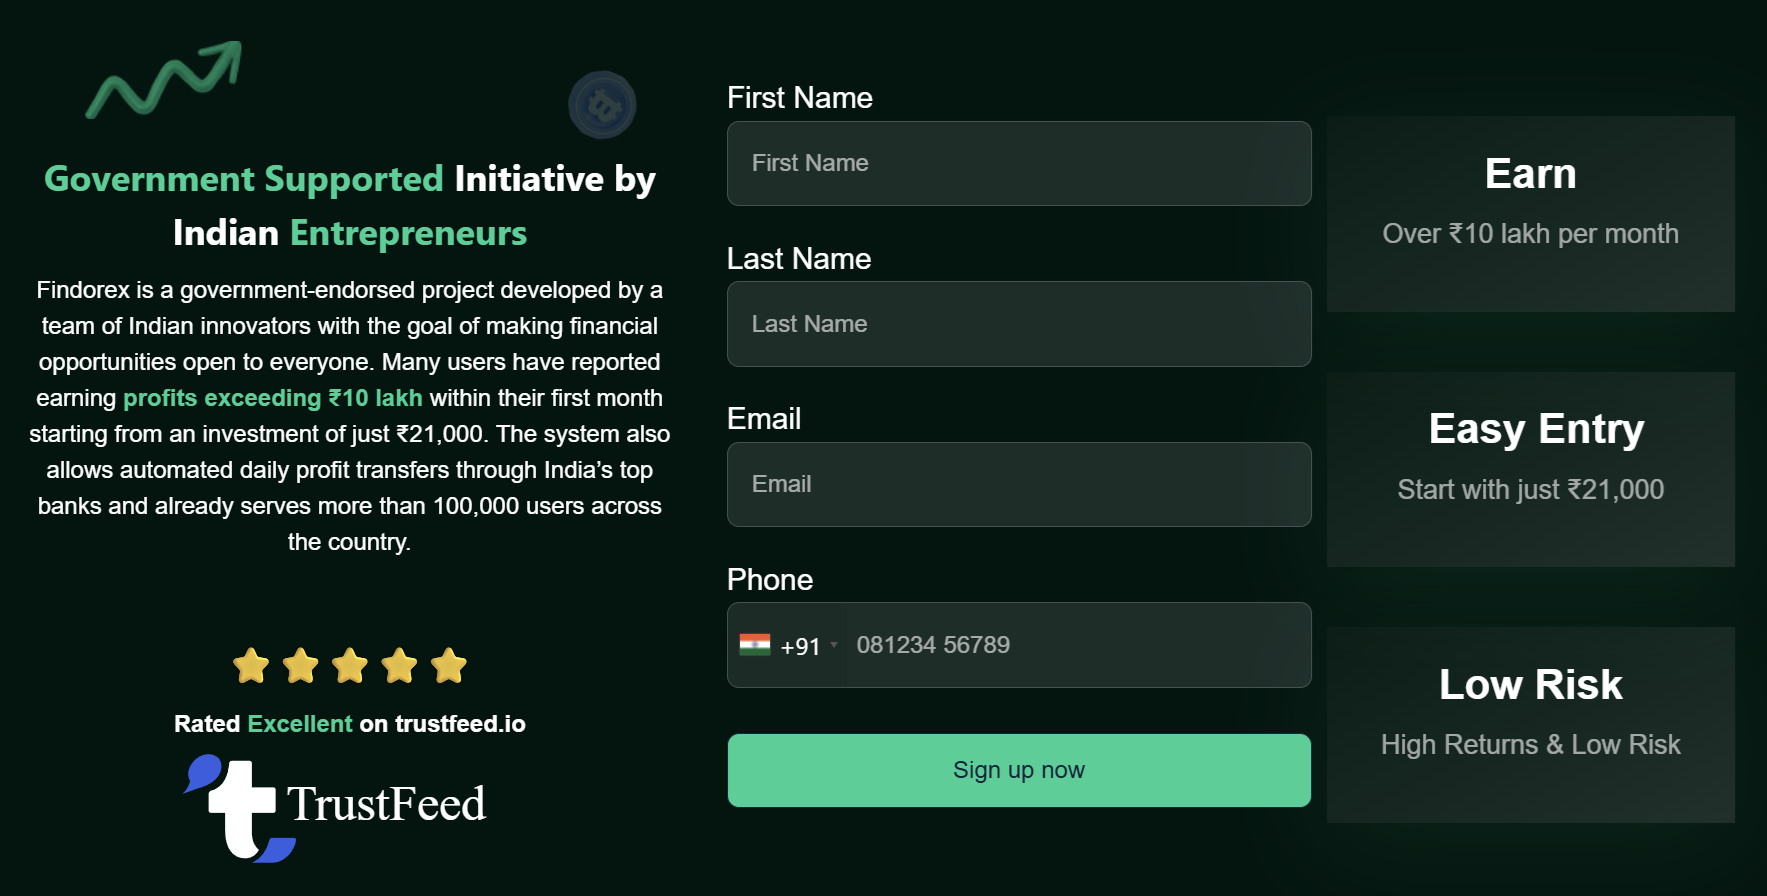Screen dimensions: 1767x896
Task: Click the Earn feature card
Action: tap(1530, 214)
